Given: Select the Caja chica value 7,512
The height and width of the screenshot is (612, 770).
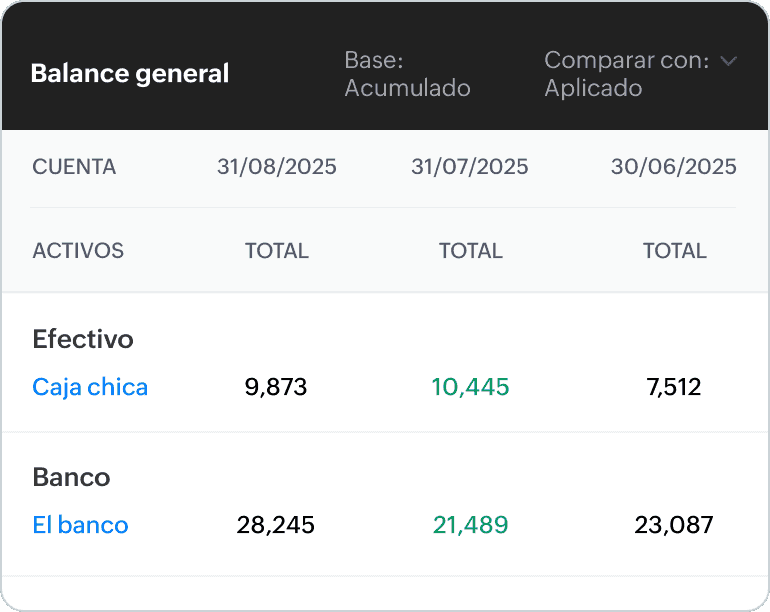Looking at the screenshot, I should pos(674,387).
